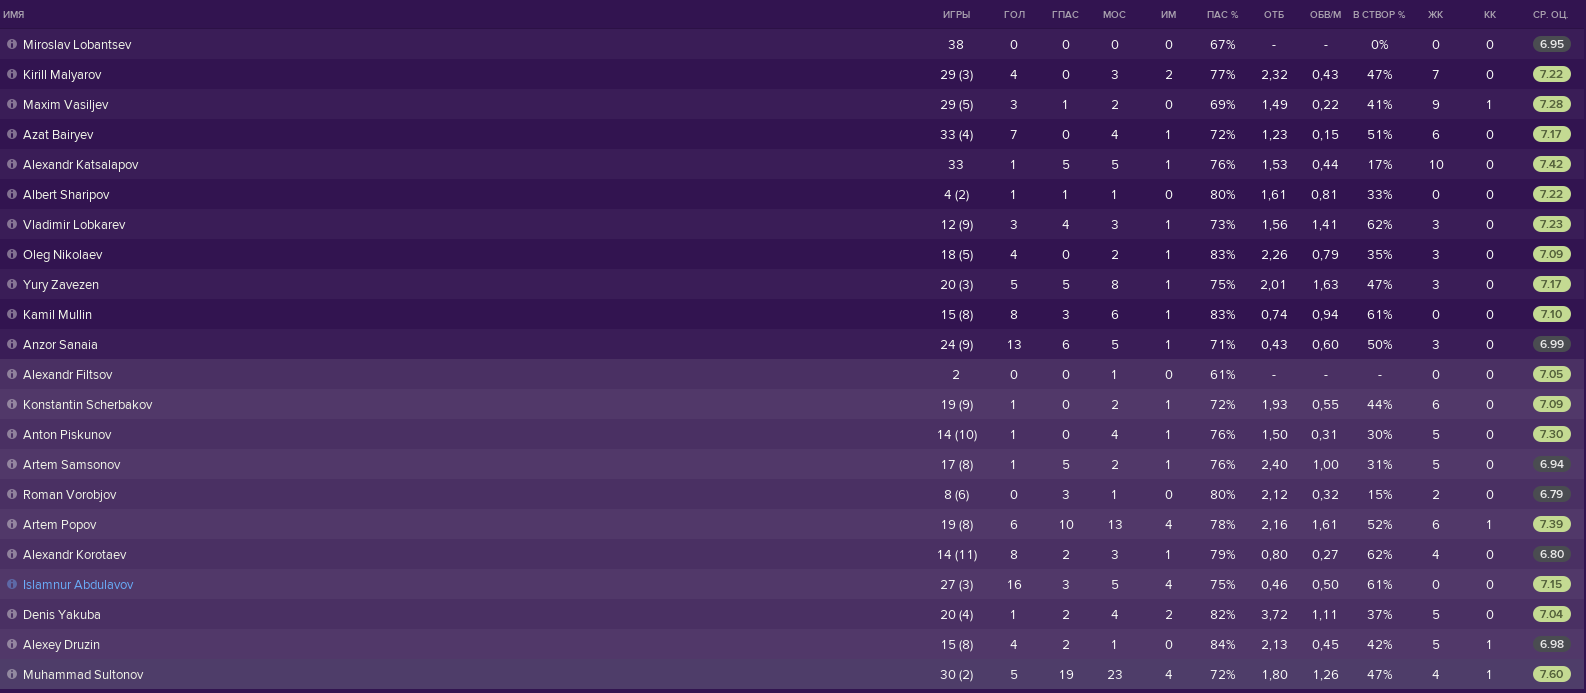The height and width of the screenshot is (693, 1586).
Task: Open info icon beside Anzor Sanaia
Action: pos(12,344)
